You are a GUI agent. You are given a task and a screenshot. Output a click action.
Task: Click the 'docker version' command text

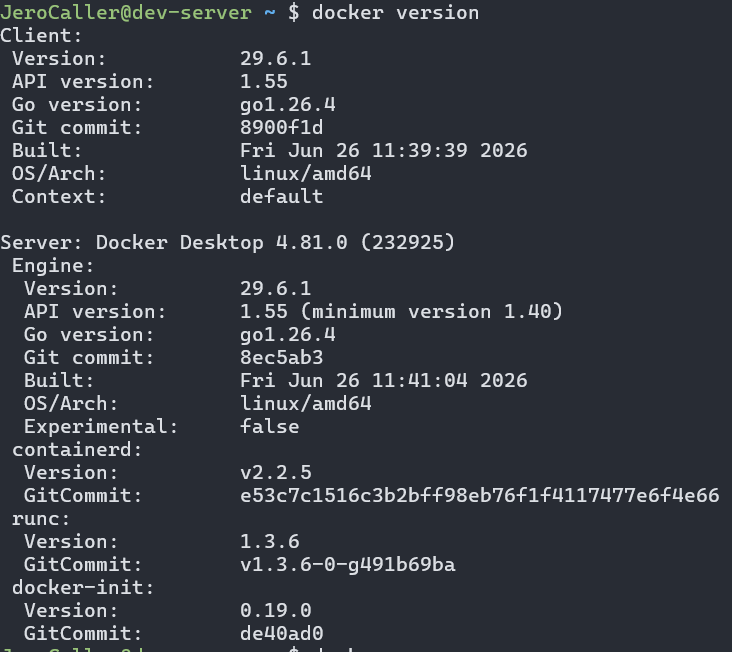[x=395, y=13]
